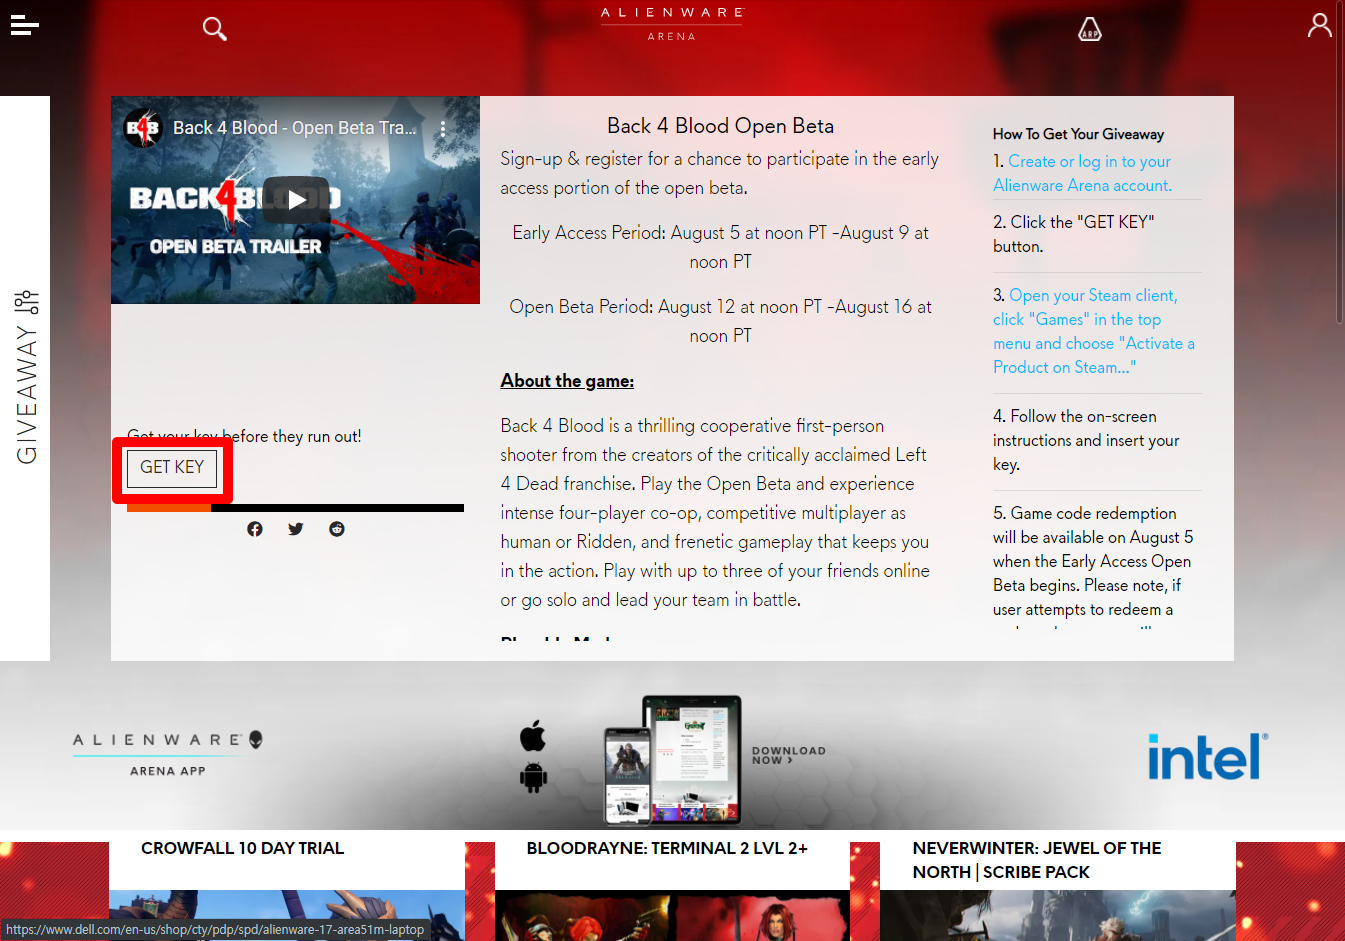Viewport: 1345px width, 941px height.
Task: Click the Alienware Arena logo
Action: tap(672, 24)
